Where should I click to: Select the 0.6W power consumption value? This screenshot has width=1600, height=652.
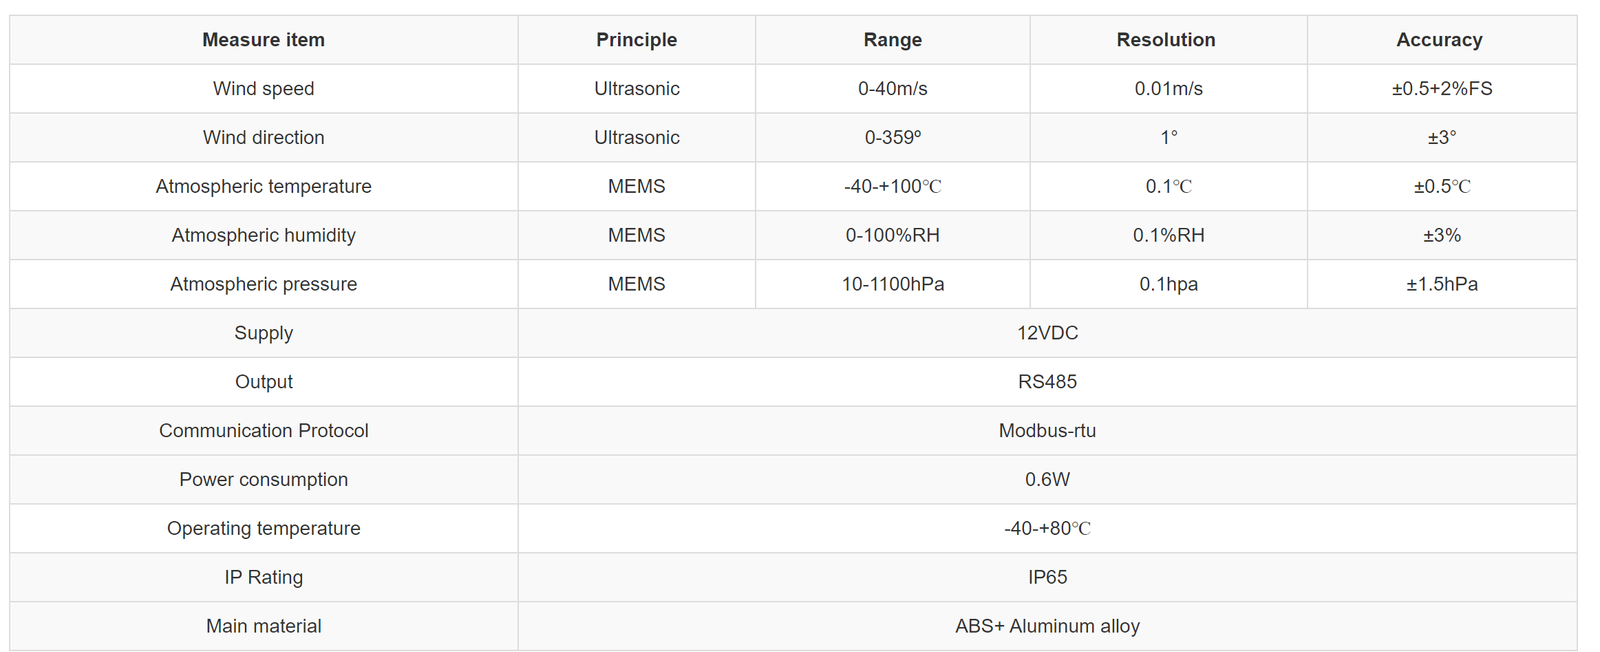1047,480
